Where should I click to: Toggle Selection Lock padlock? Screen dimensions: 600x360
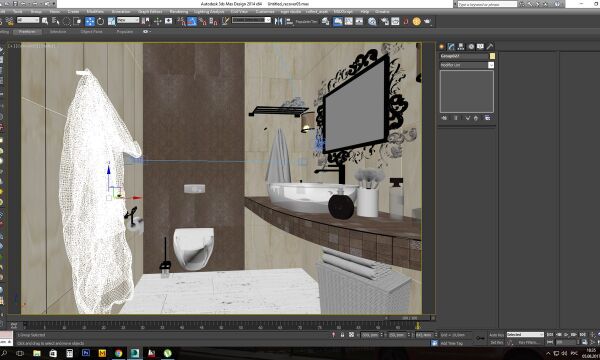point(342,335)
